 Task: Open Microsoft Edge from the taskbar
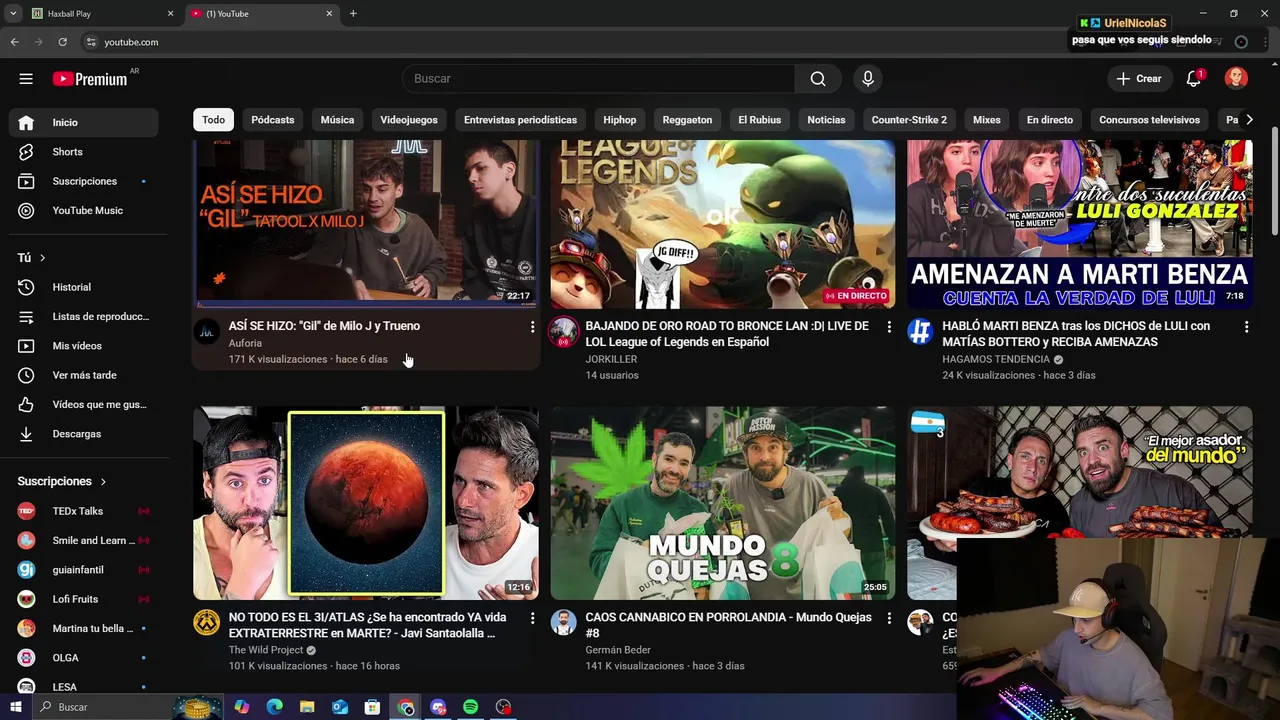[275, 707]
